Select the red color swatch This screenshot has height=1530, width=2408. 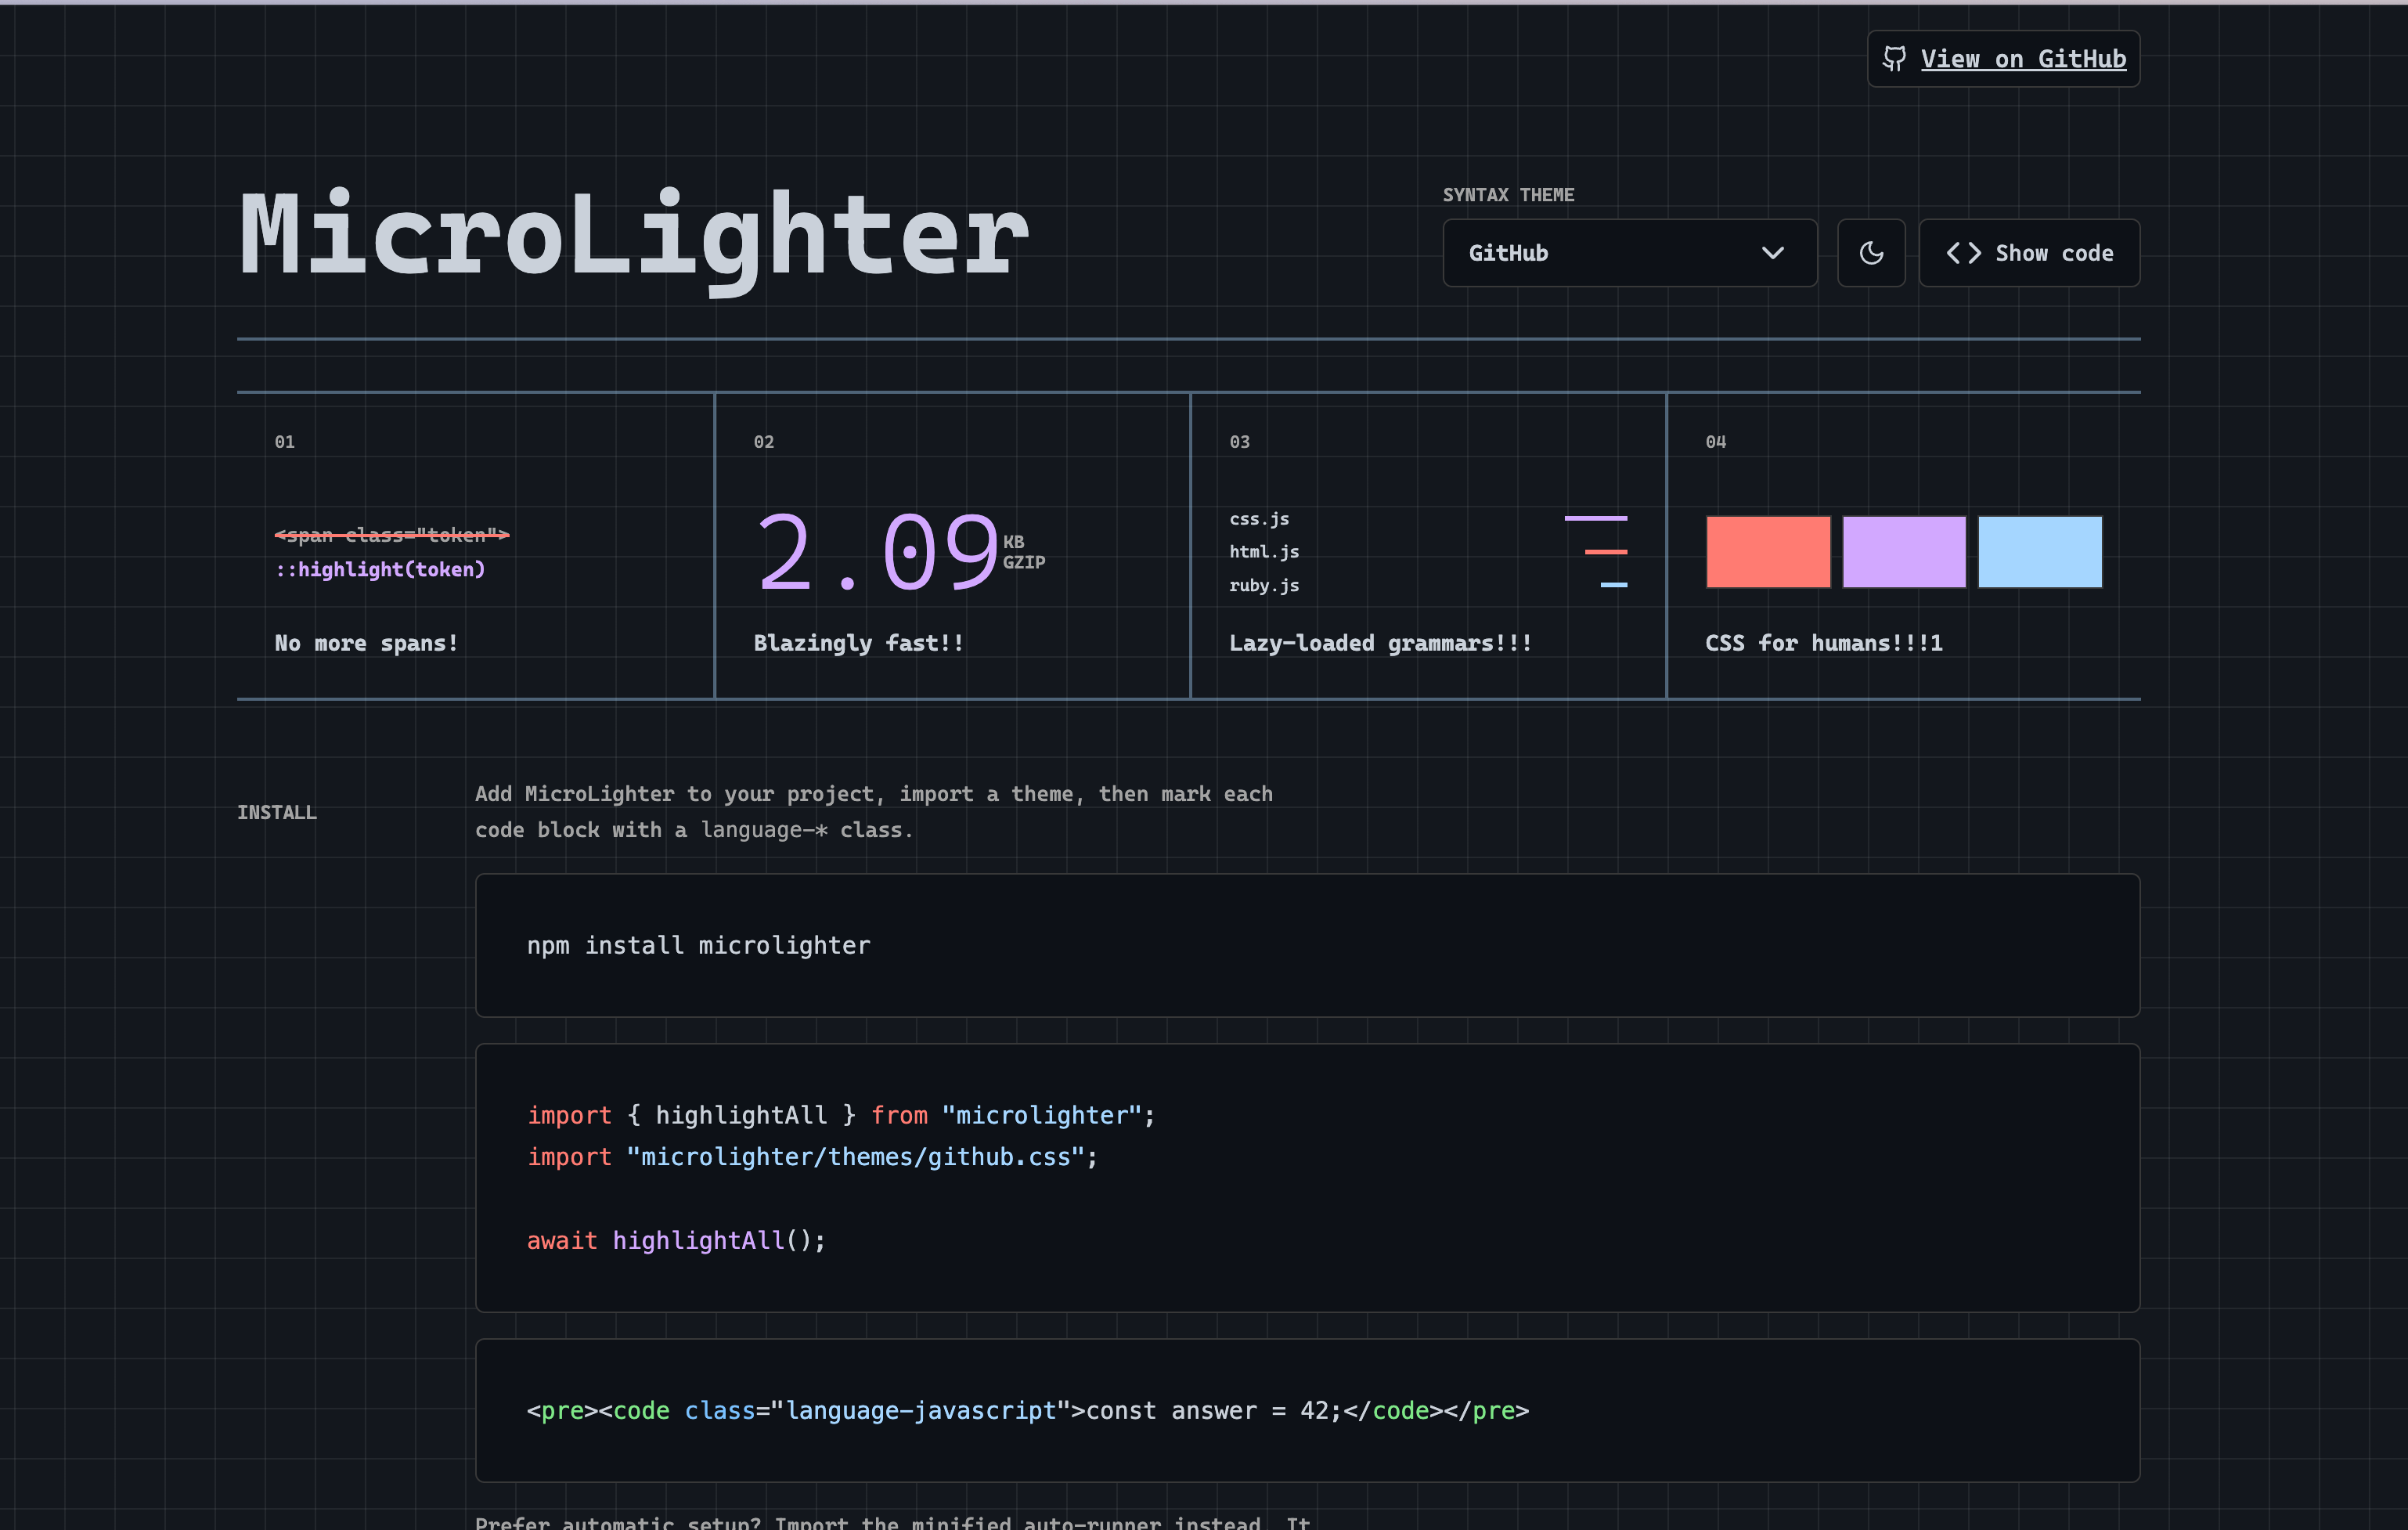(1768, 552)
